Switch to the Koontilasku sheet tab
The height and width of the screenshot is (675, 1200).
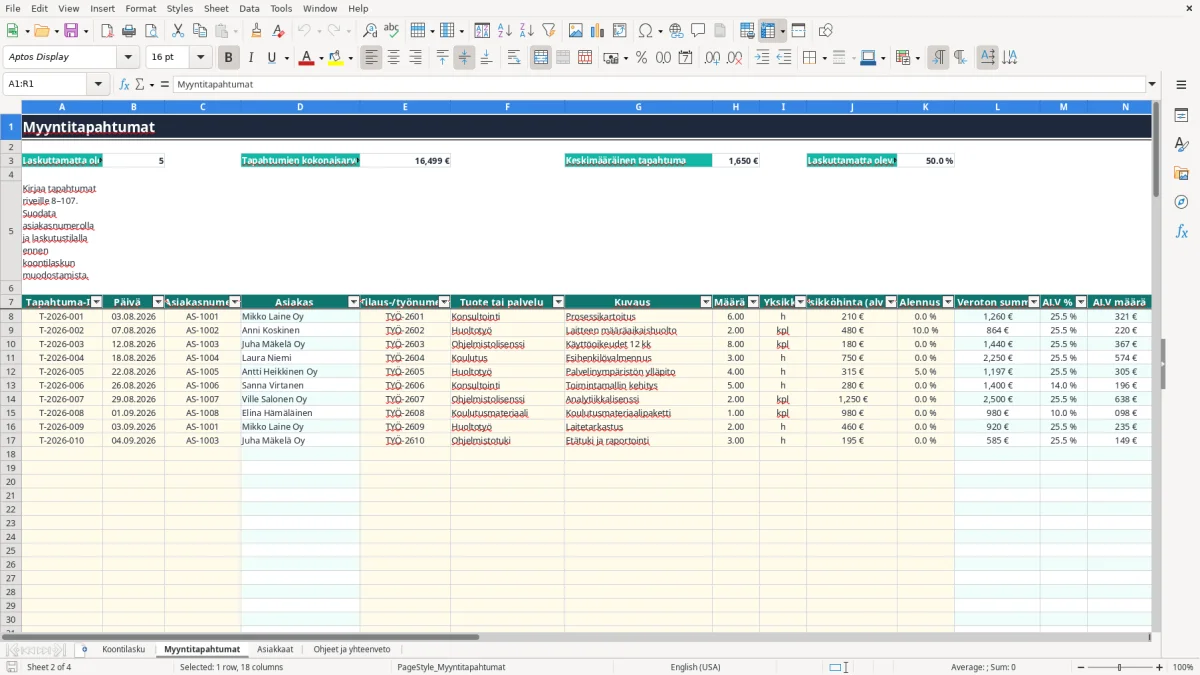coord(124,649)
